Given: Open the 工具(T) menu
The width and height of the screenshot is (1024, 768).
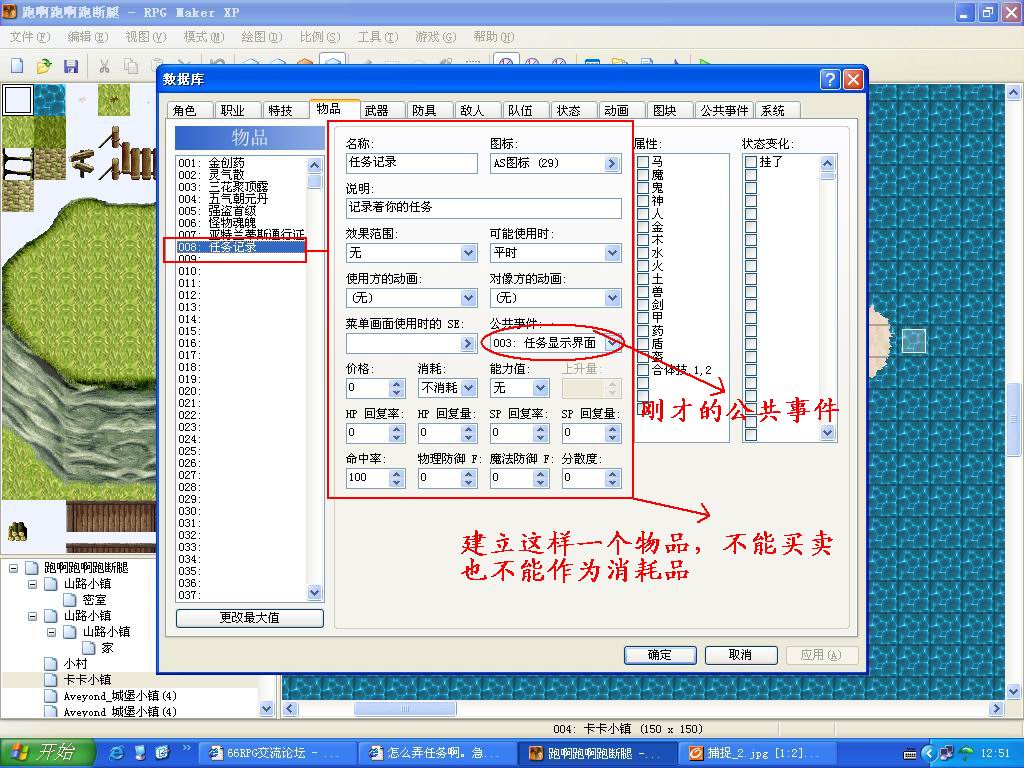Looking at the screenshot, I should coord(377,37).
